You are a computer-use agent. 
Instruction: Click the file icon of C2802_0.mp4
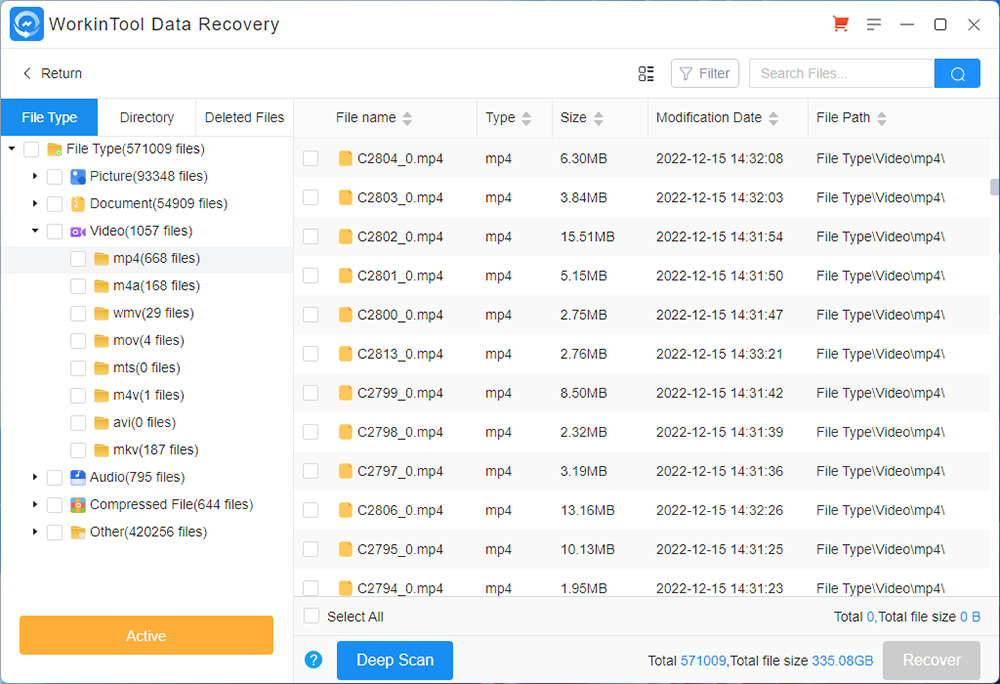click(345, 236)
